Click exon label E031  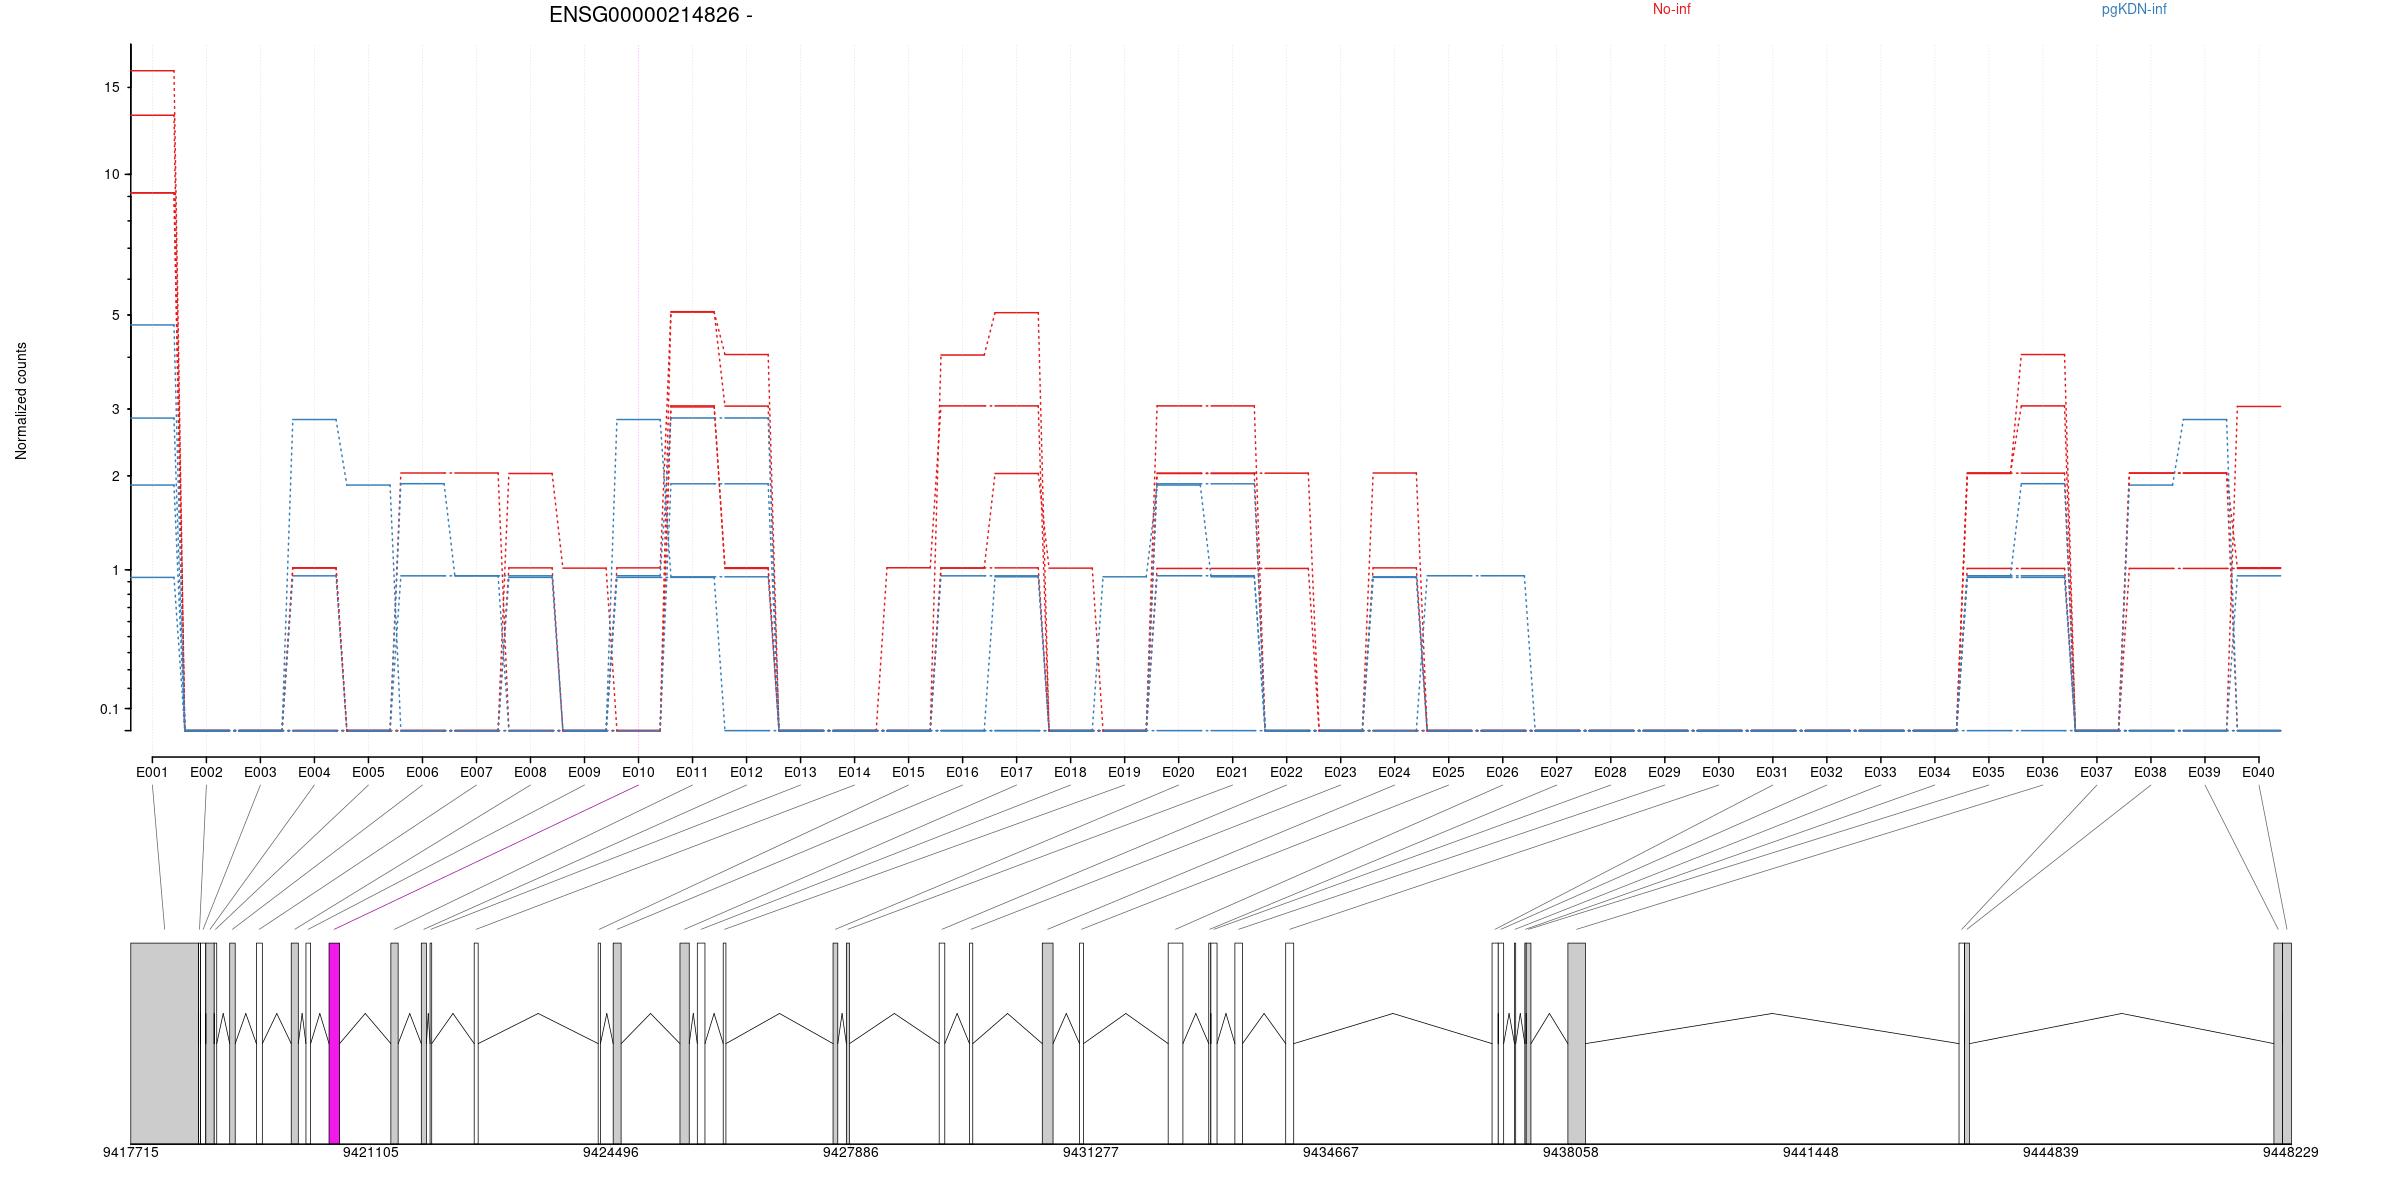(x=1772, y=772)
